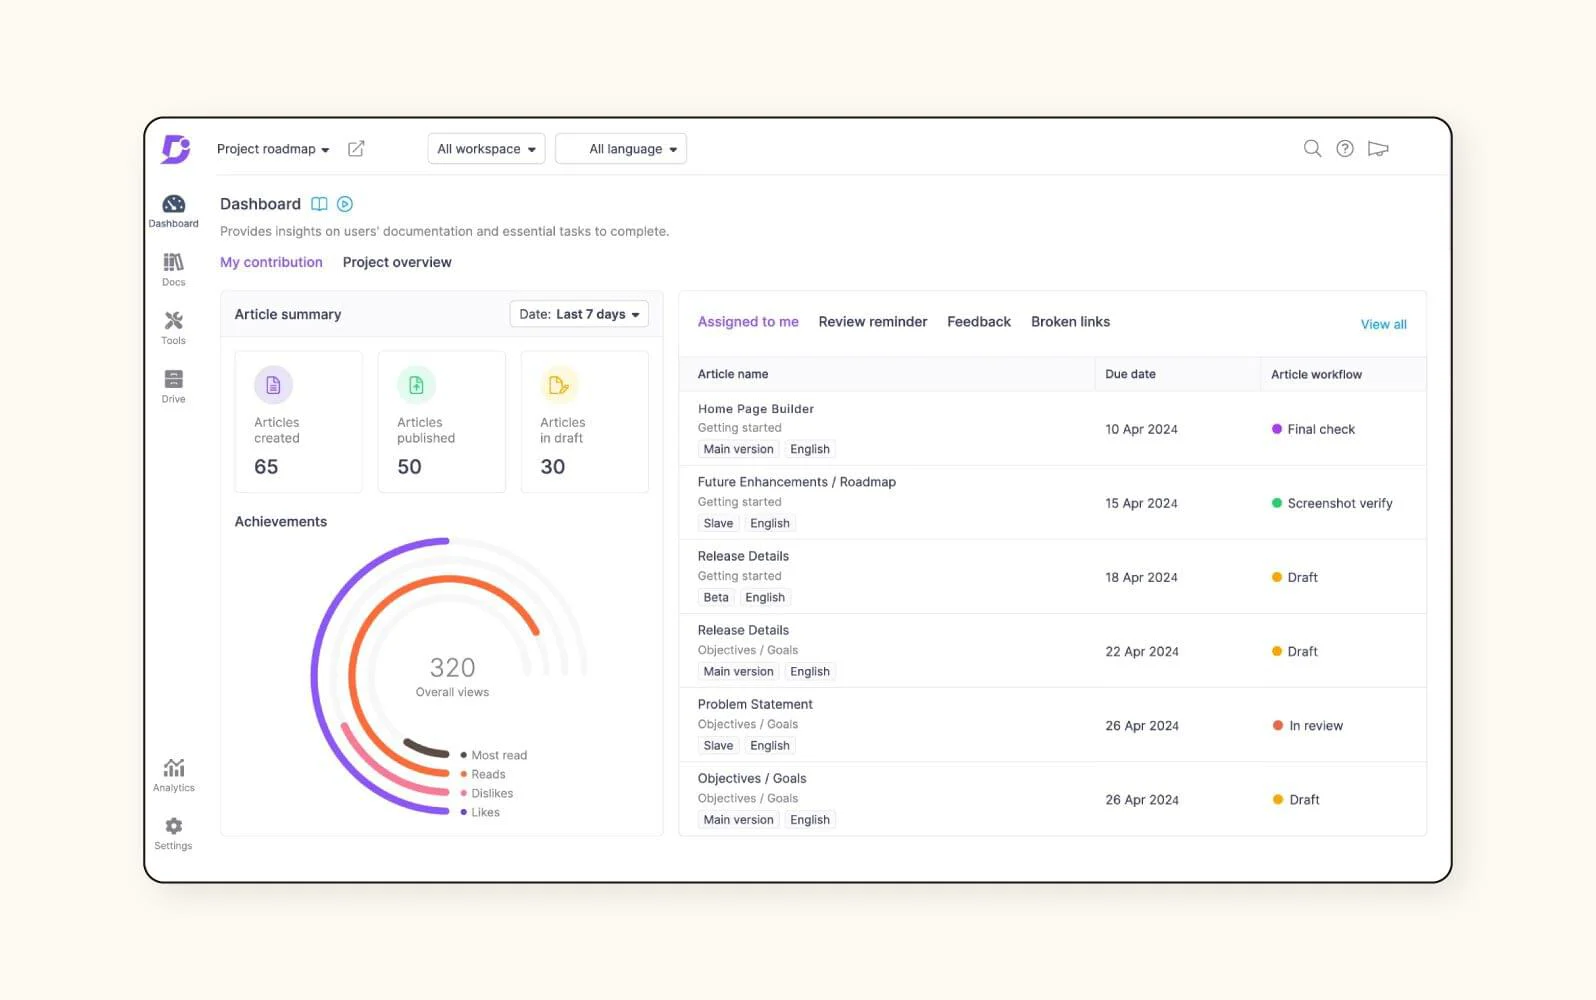Image resolution: width=1596 pixels, height=1000 pixels.
Task: Open Analytics in the sidebar
Action: (174, 775)
